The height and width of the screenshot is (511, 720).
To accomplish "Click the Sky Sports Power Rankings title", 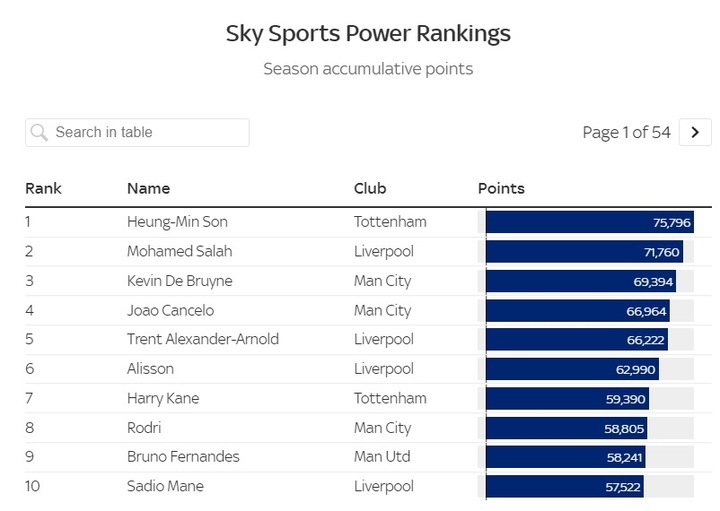I will (368, 34).
